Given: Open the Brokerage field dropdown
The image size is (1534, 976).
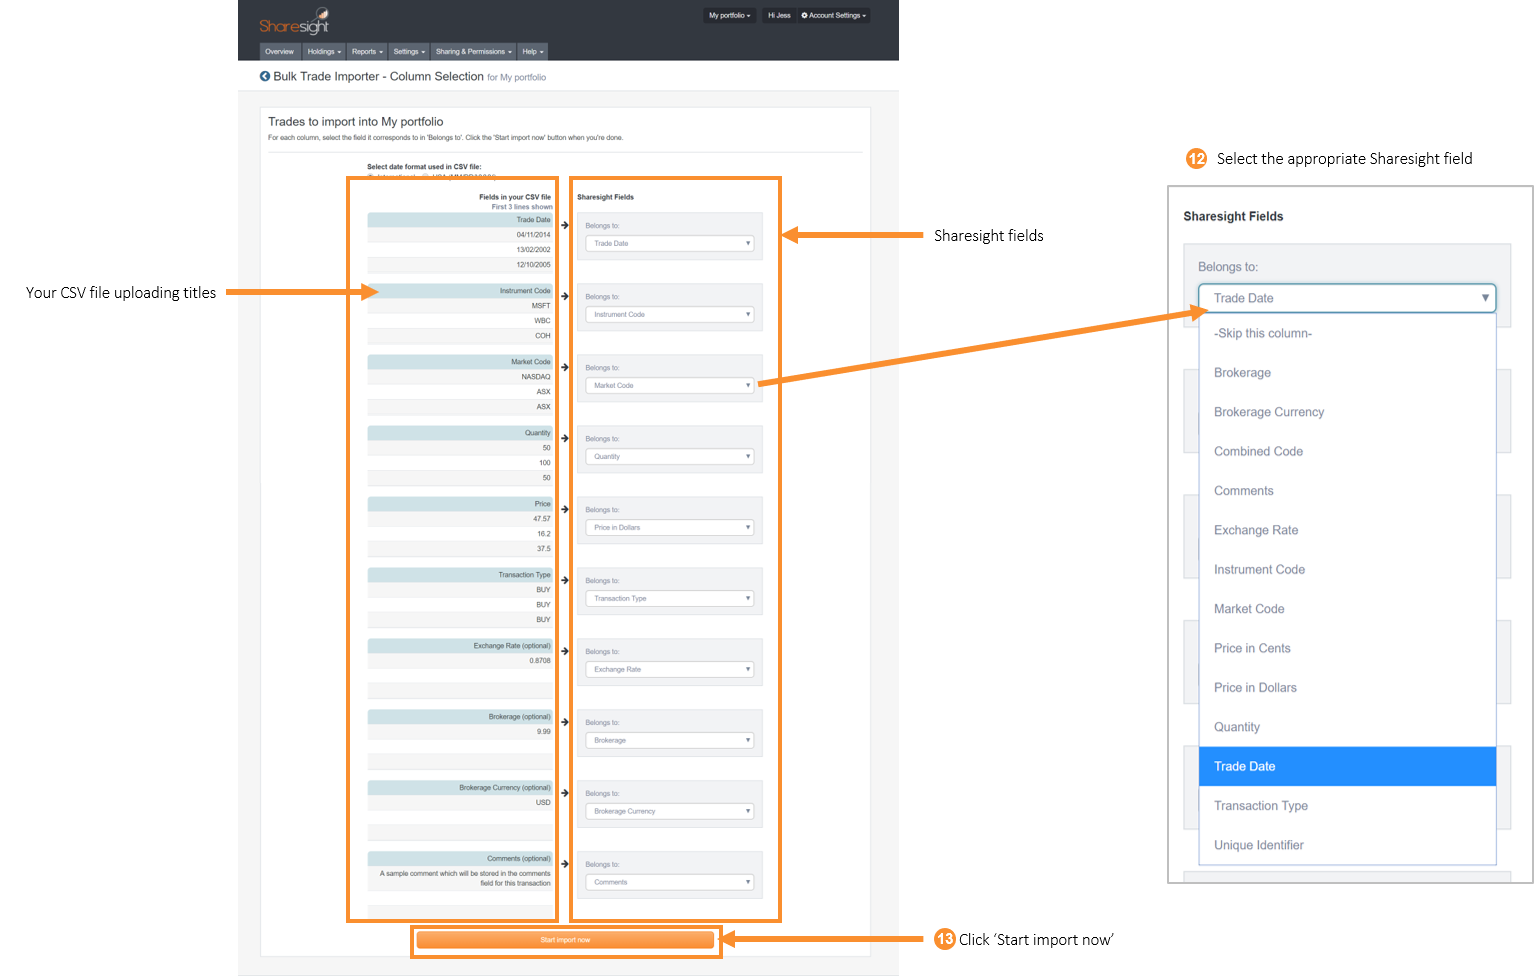Looking at the screenshot, I should coord(669,740).
